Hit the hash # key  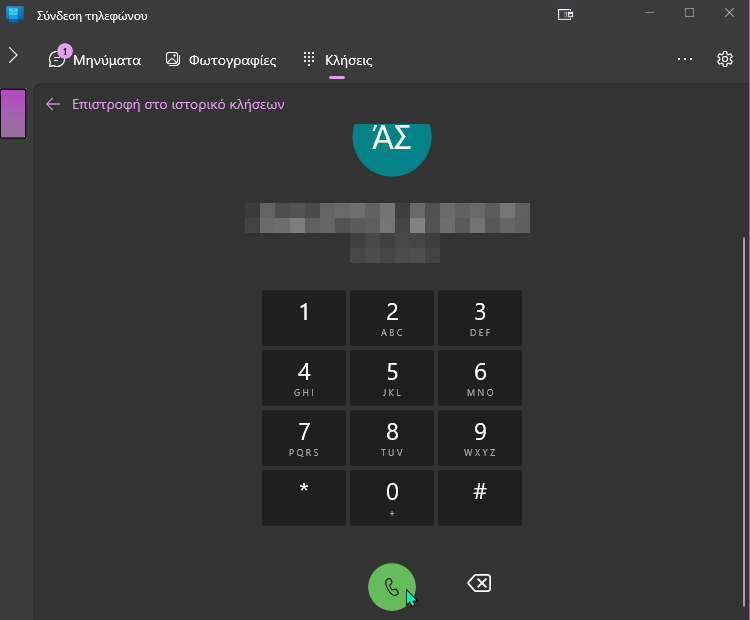[x=480, y=498]
